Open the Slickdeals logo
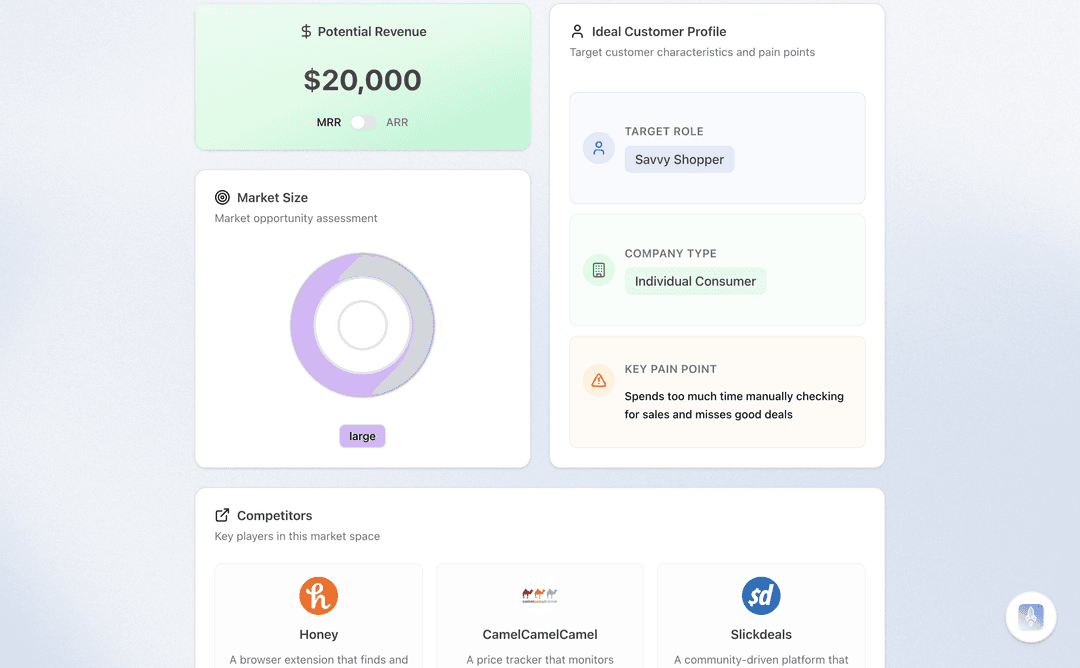This screenshot has height=668, width=1080. [x=761, y=596]
